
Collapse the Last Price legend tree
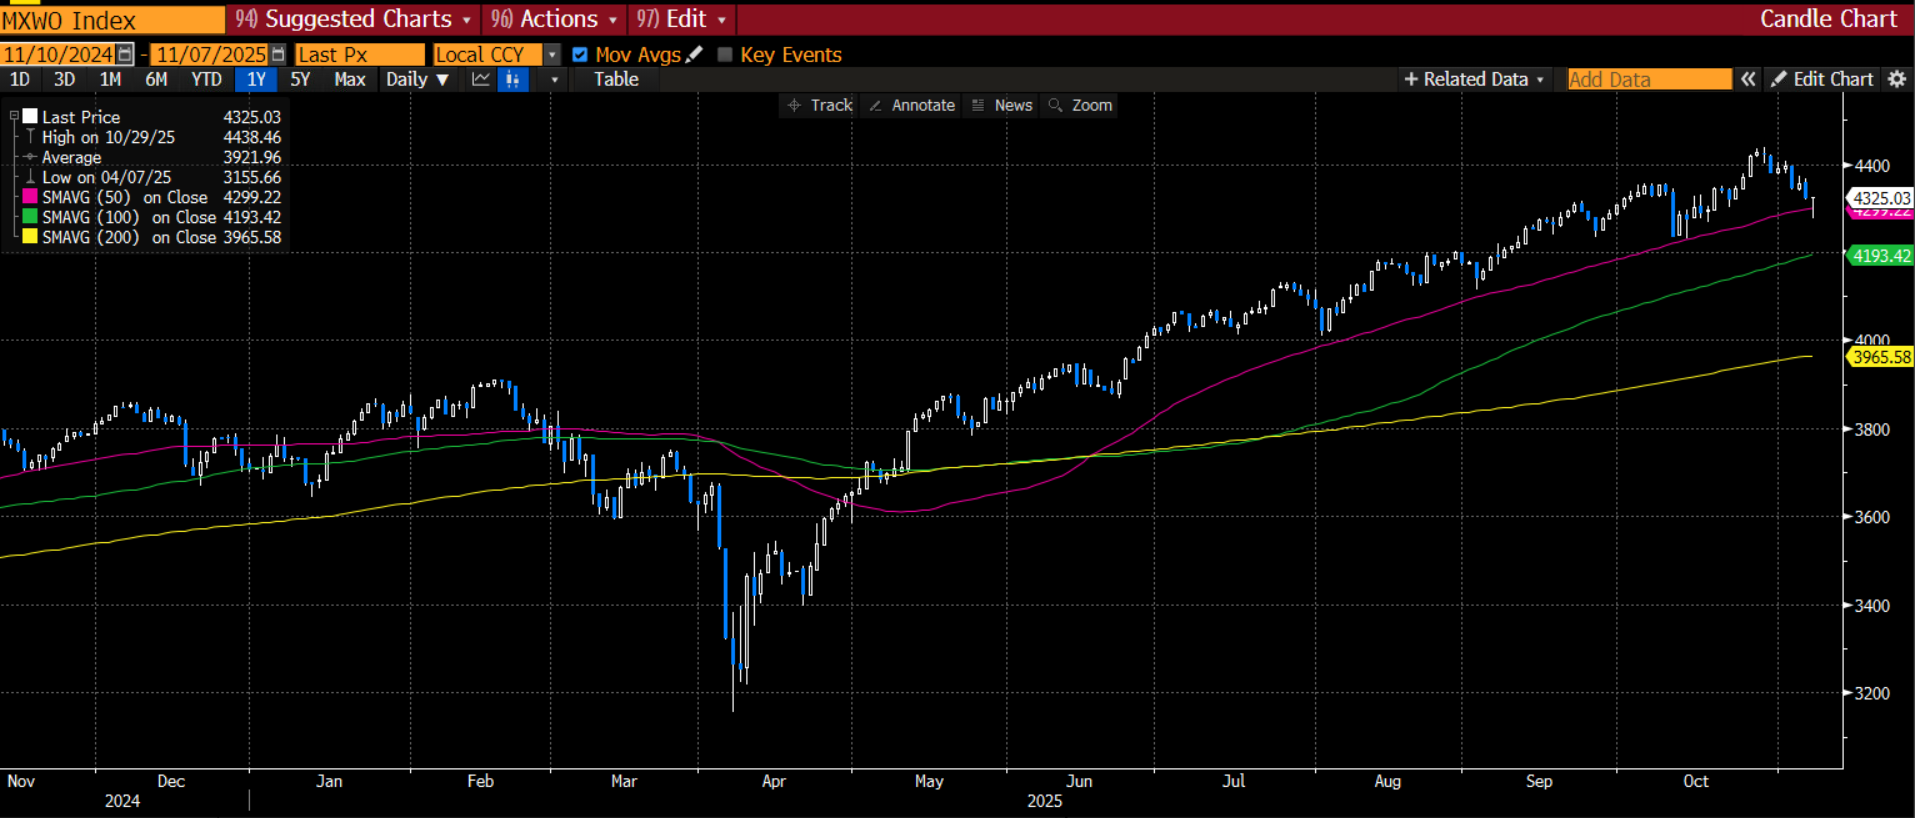click(x=14, y=117)
